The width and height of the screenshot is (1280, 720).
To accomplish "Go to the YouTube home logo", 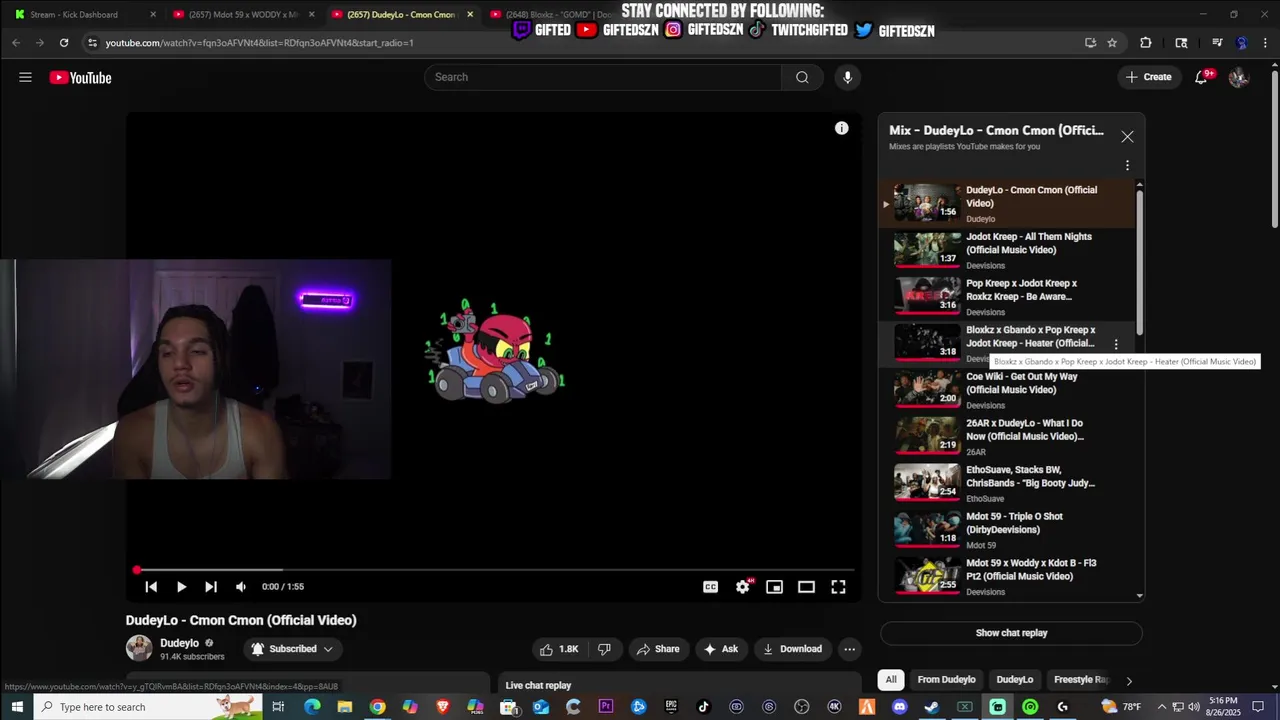I will point(80,78).
